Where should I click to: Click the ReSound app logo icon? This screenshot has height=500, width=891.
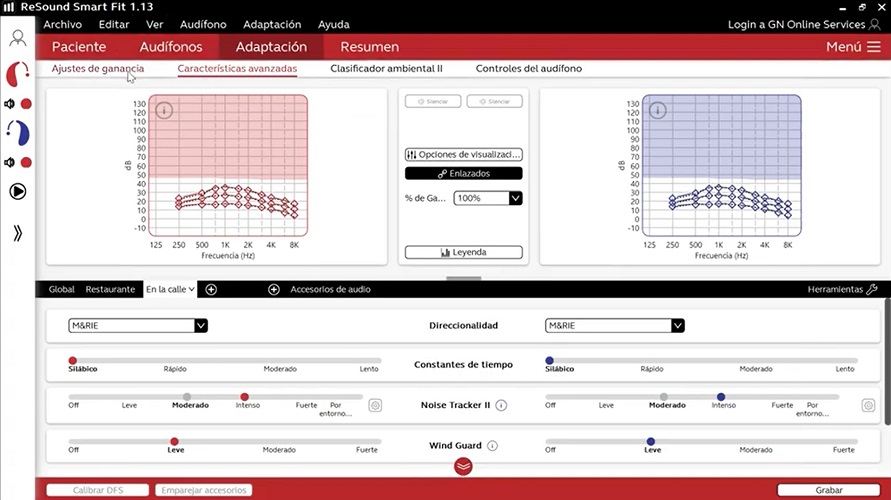[x=9, y=7]
